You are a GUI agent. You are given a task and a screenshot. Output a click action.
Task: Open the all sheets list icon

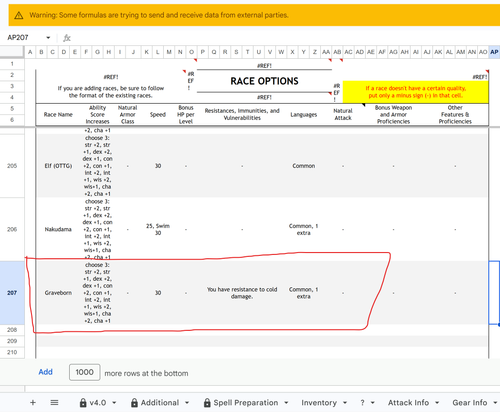click(x=54, y=403)
